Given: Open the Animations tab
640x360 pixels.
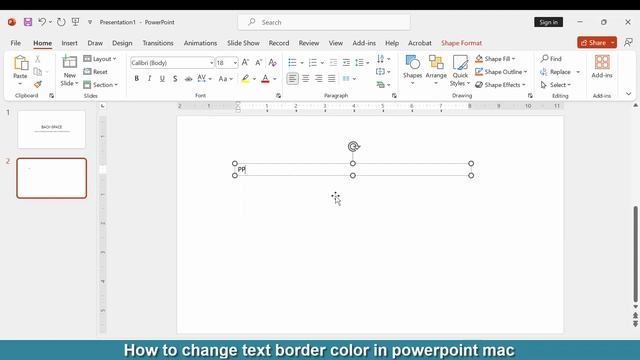Looking at the screenshot, I should pyautogui.click(x=200, y=43).
